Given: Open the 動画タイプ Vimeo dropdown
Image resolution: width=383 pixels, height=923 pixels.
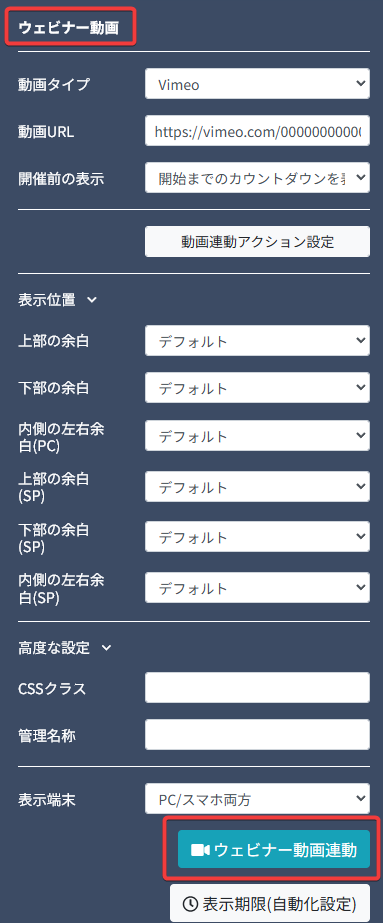Looking at the screenshot, I should click(x=257, y=84).
